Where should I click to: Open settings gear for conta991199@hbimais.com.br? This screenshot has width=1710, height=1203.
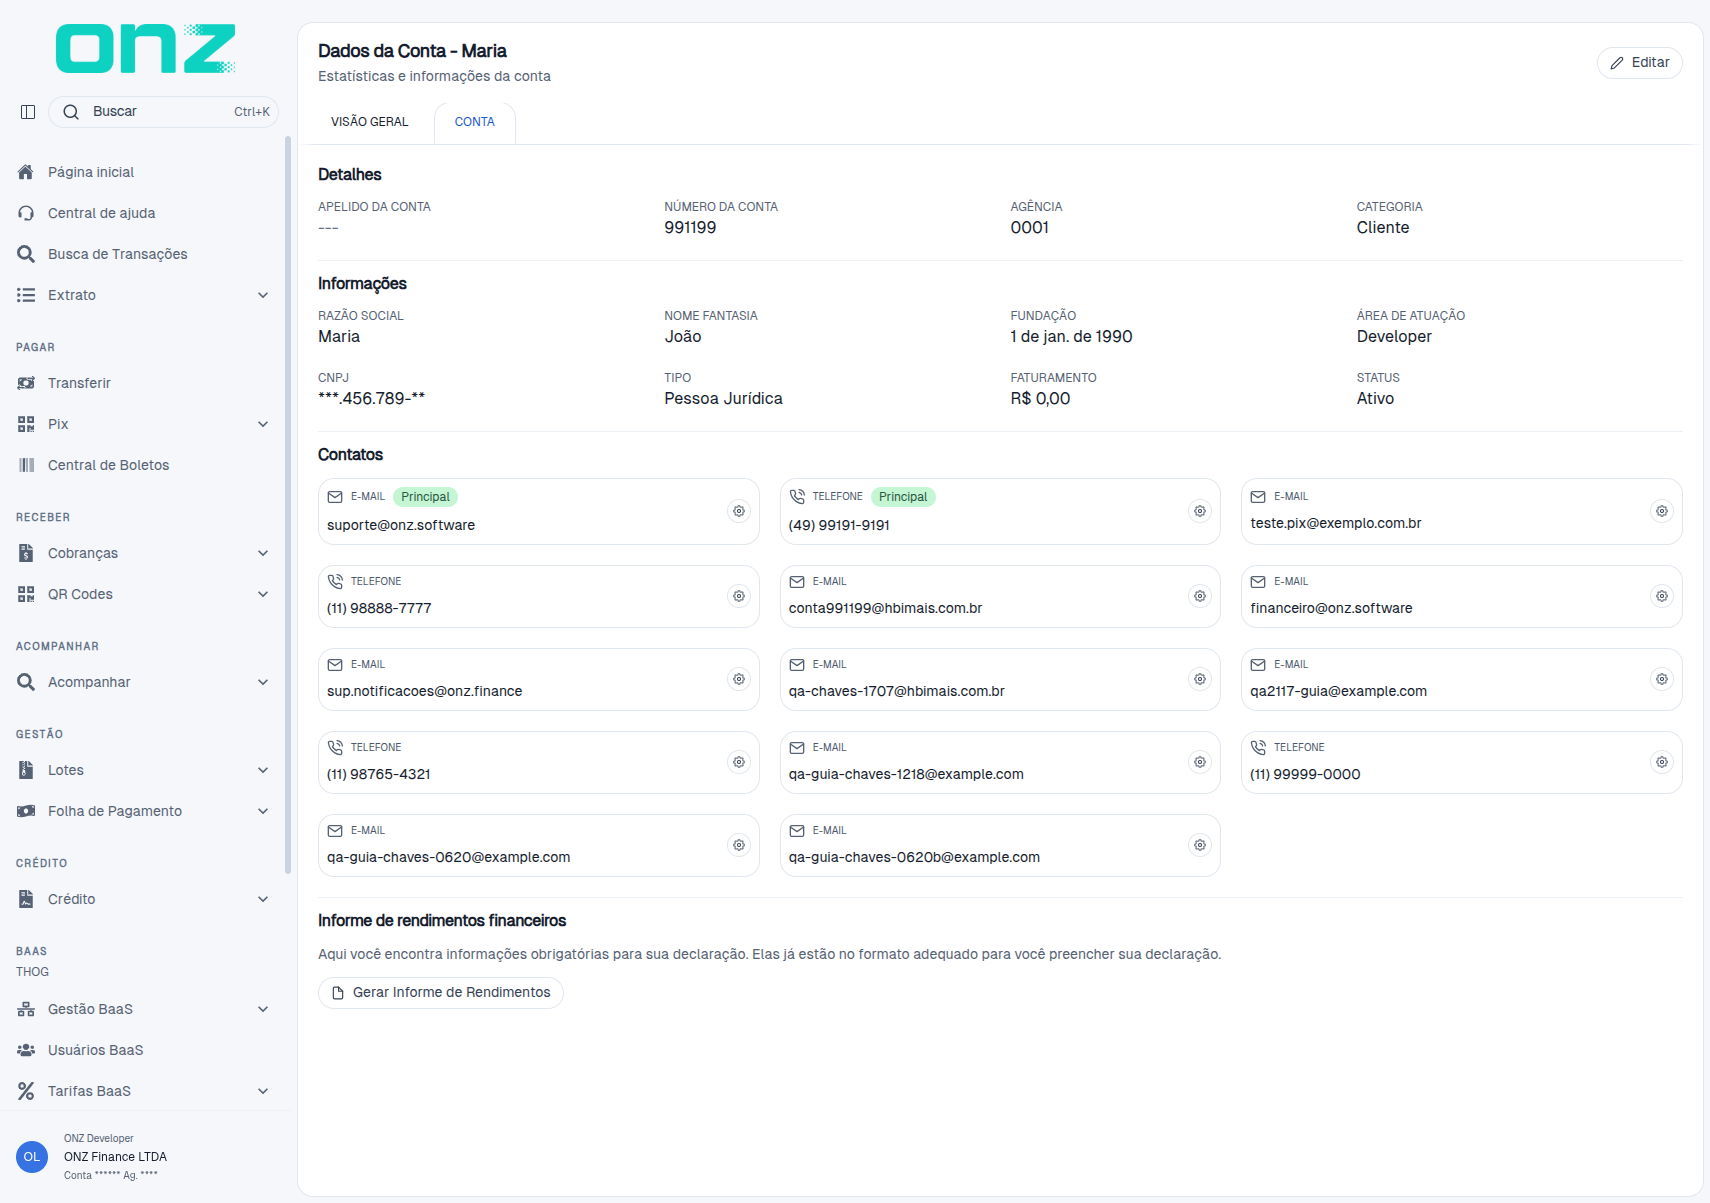click(1200, 596)
